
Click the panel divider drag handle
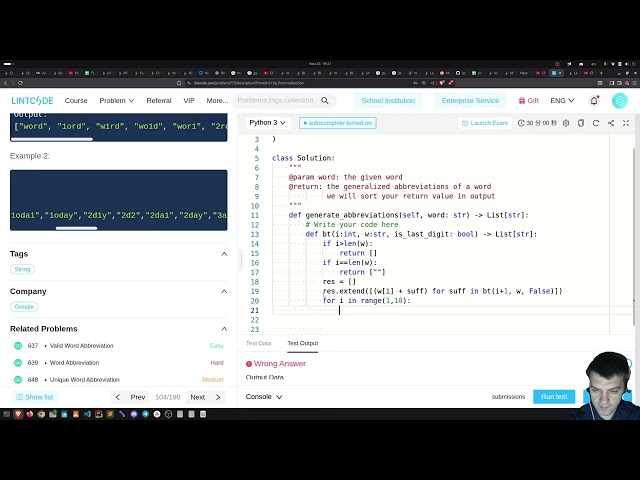click(x=241, y=260)
